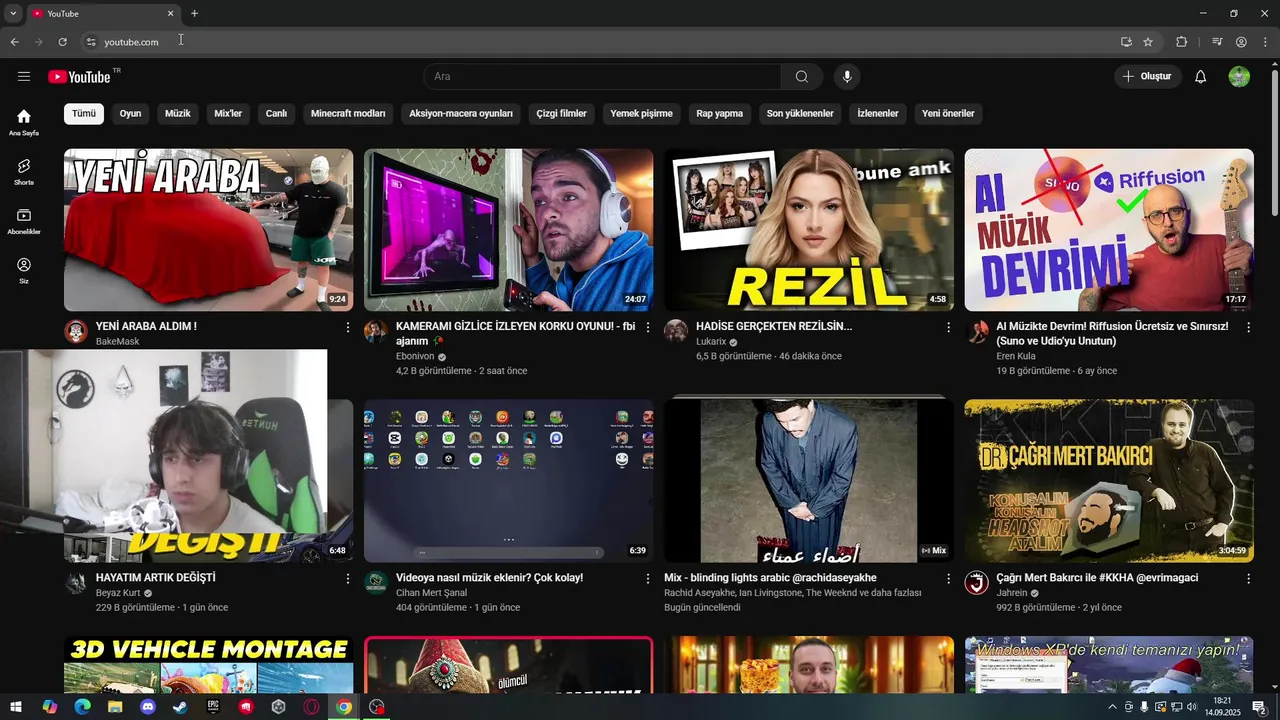Image resolution: width=1280 pixels, height=720 pixels.
Task: Open the Siz page in the sidebar
Action: 24,270
